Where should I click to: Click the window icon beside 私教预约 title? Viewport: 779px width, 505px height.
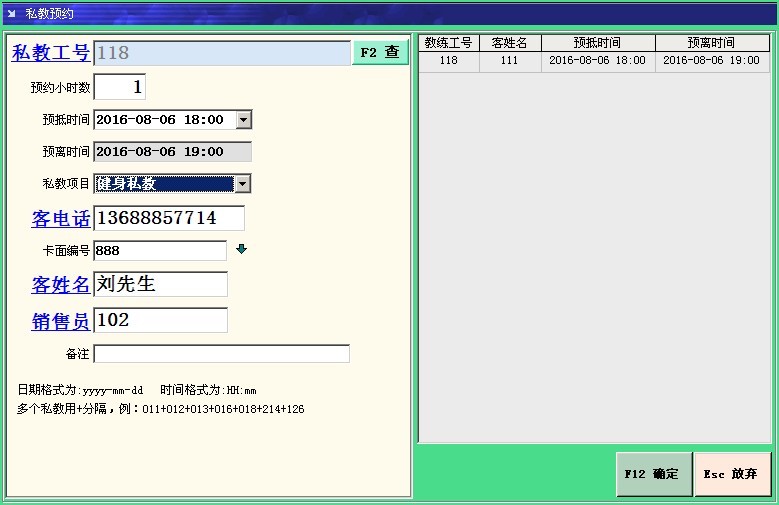[x=11, y=13]
